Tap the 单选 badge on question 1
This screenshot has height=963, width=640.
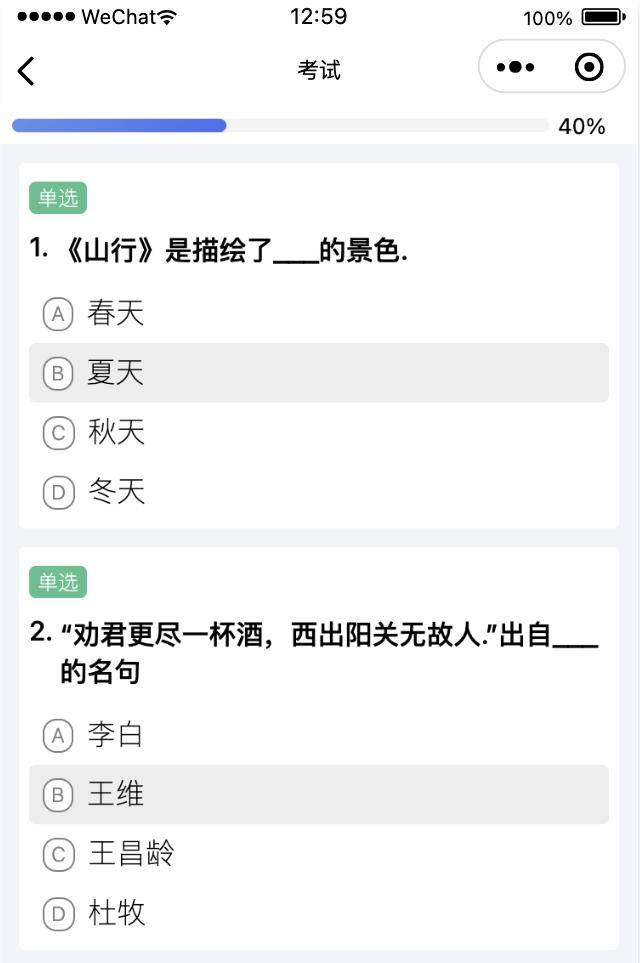tap(58, 198)
